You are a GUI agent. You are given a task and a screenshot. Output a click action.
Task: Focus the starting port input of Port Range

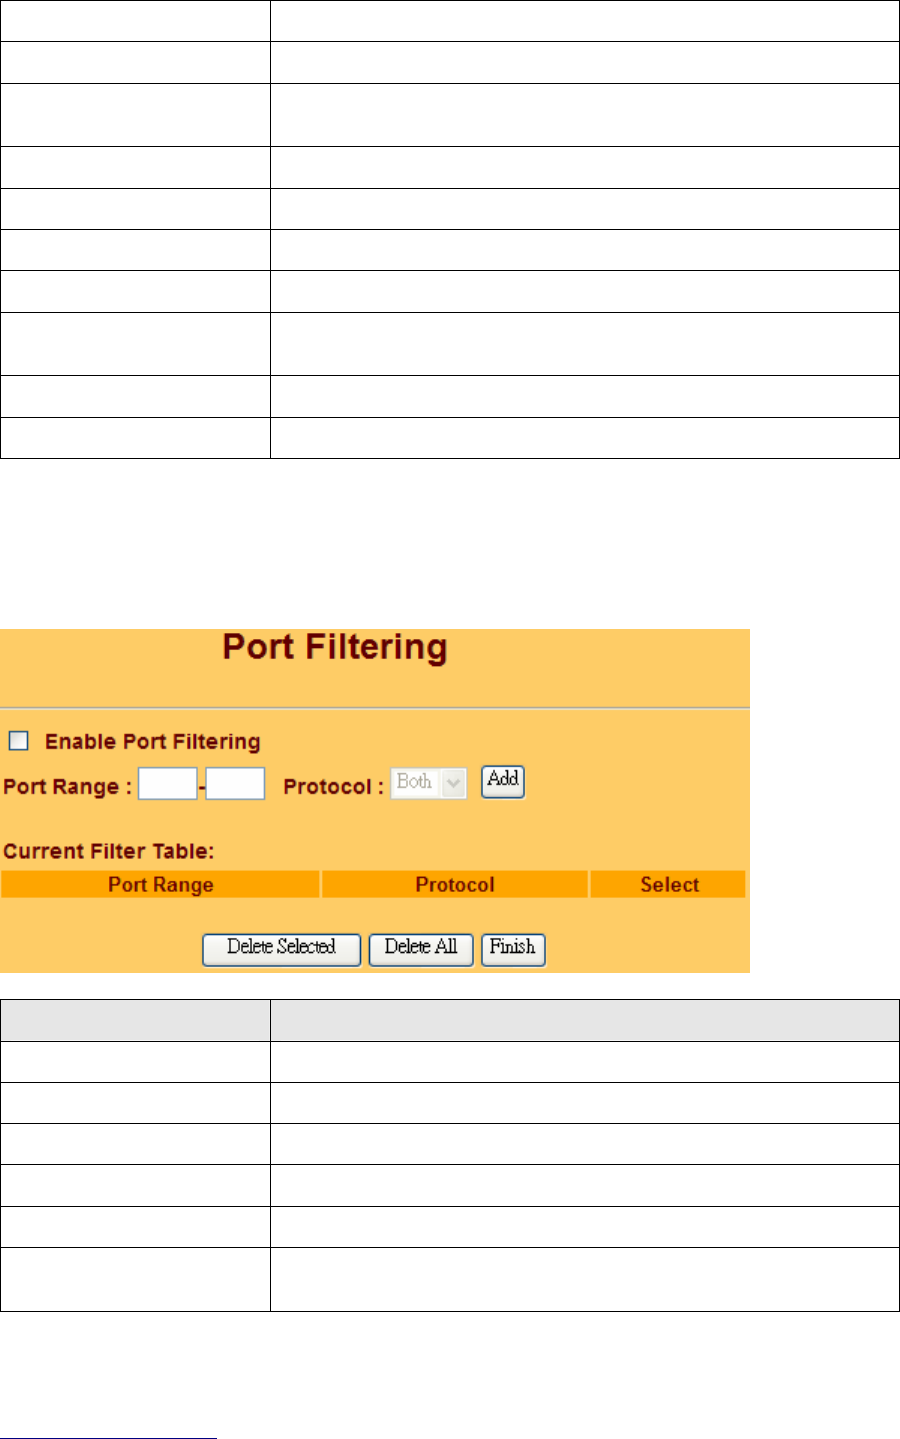pyautogui.click(x=167, y=784)
